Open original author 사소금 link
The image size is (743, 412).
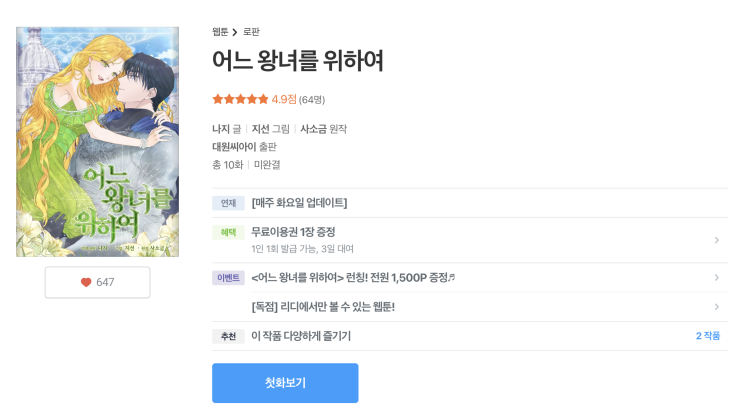click(x=313, y=129)
